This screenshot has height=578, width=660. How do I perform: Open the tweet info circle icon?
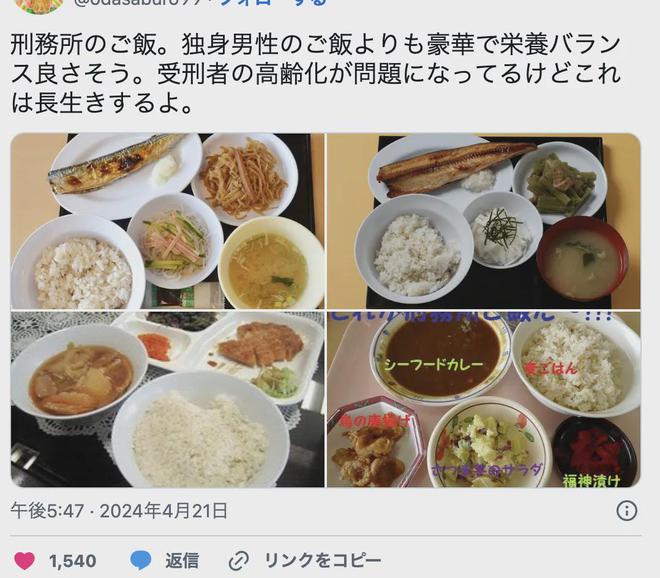626,511
